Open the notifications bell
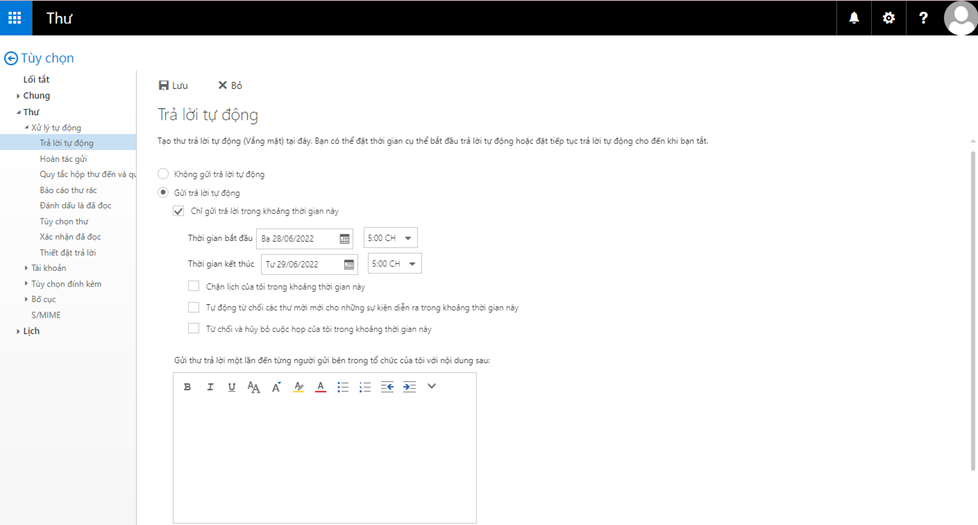 pyautogui.click(x=854, y=18)
